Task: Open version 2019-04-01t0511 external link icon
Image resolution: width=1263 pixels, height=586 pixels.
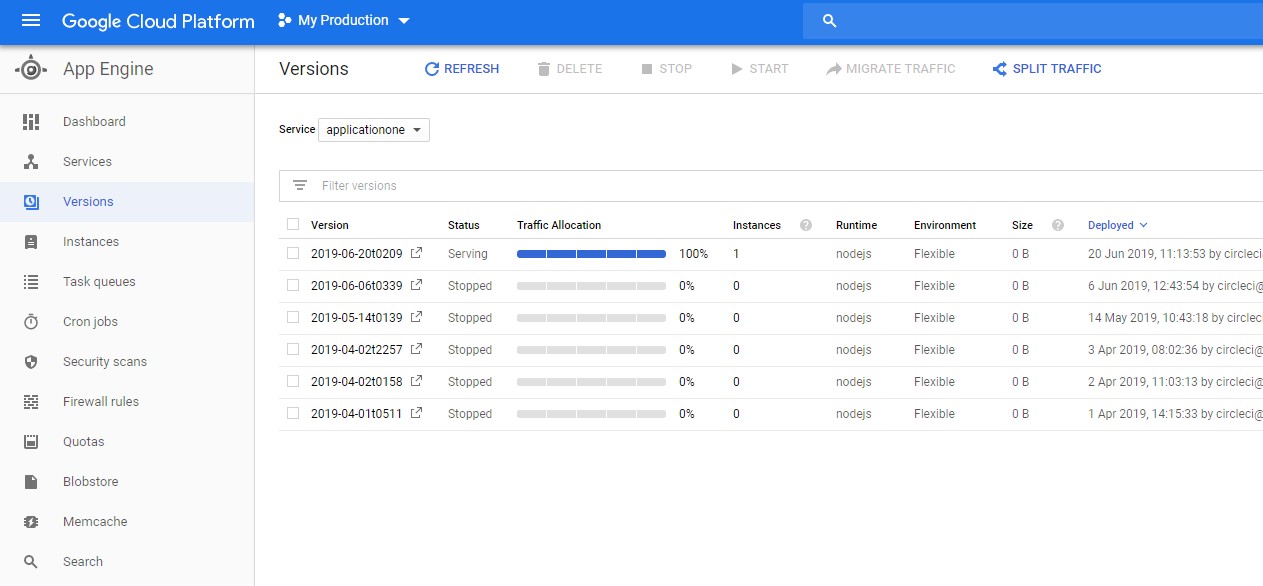Action: (x=417, y=413)
